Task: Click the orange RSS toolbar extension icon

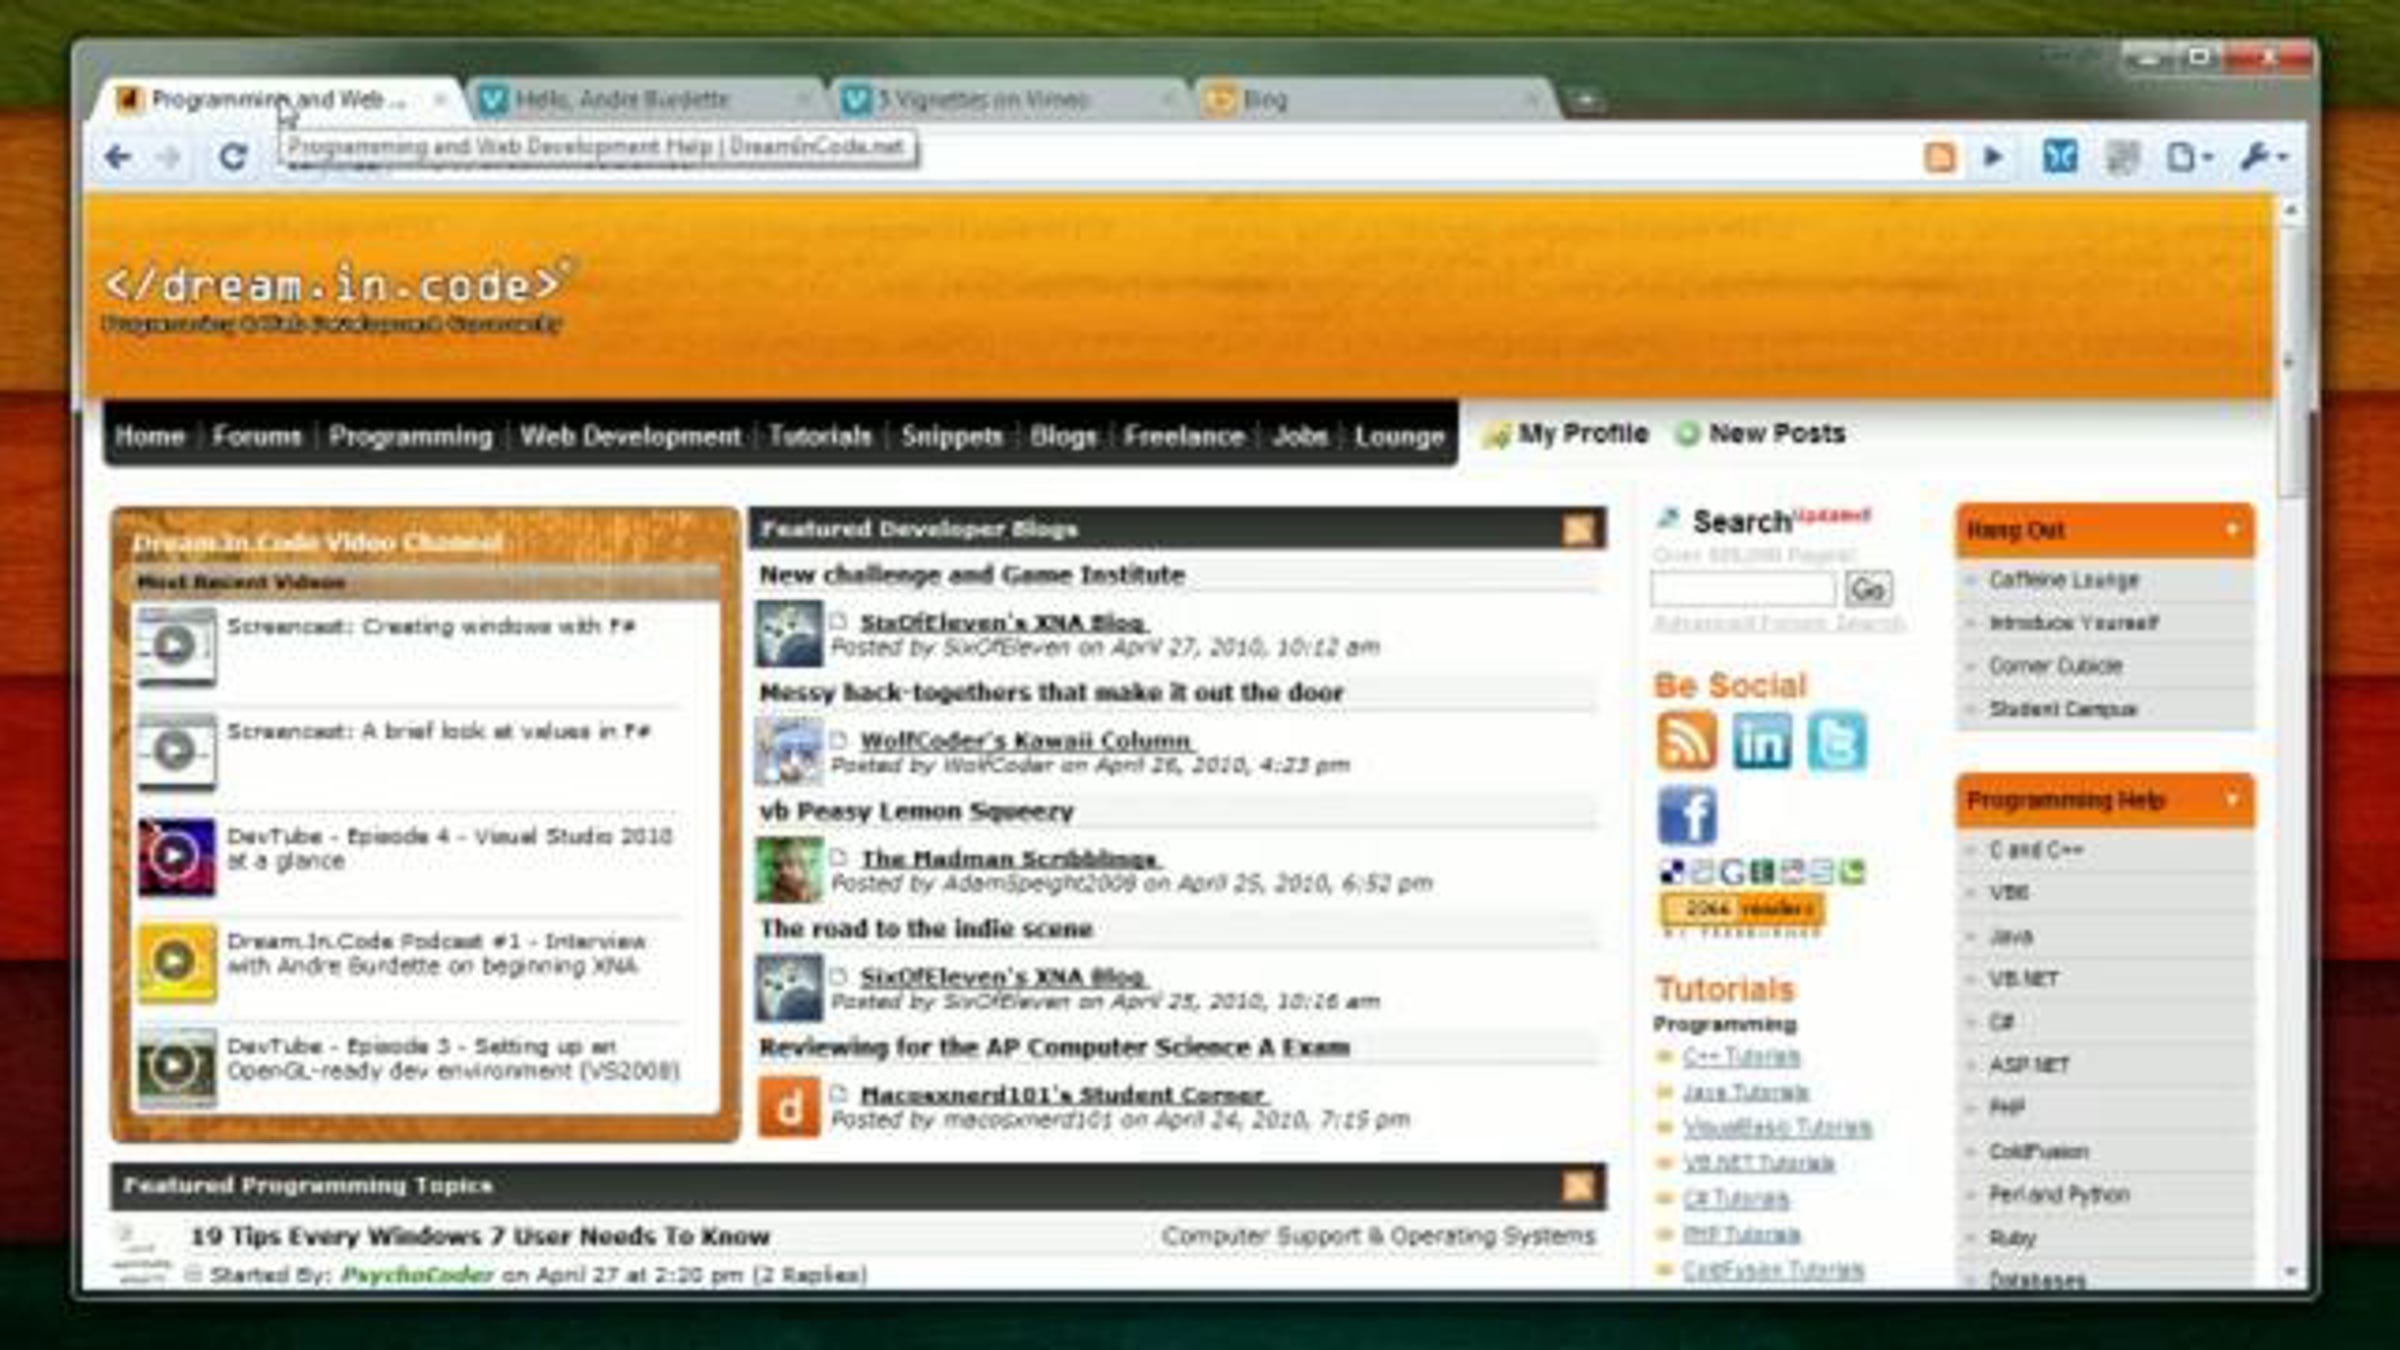Action: tap(1939, 157)
